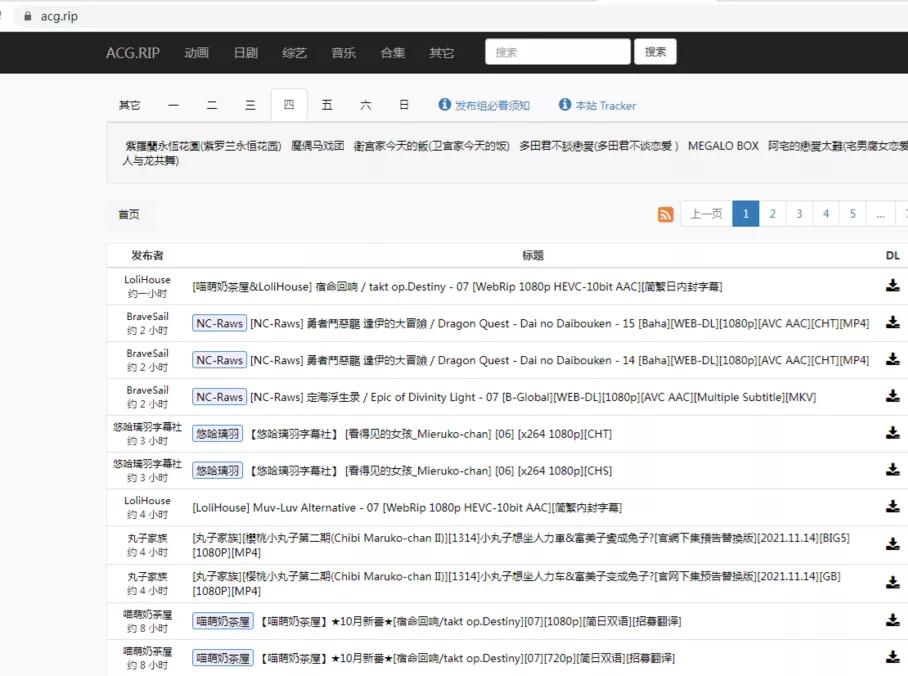Switch to the 日 weekday tab

(403, 104)
